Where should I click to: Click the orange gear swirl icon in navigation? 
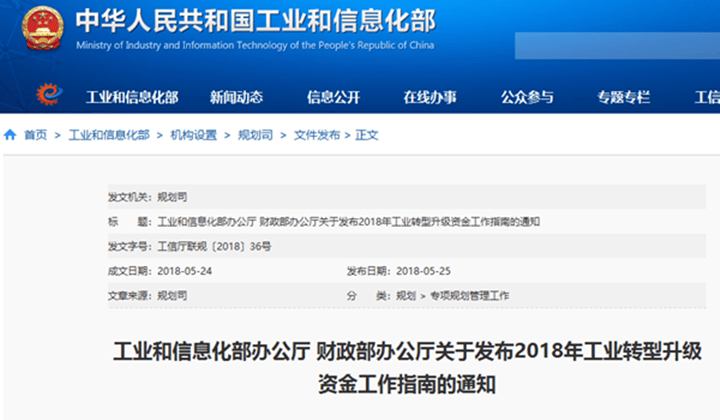(x=49, y=95)
